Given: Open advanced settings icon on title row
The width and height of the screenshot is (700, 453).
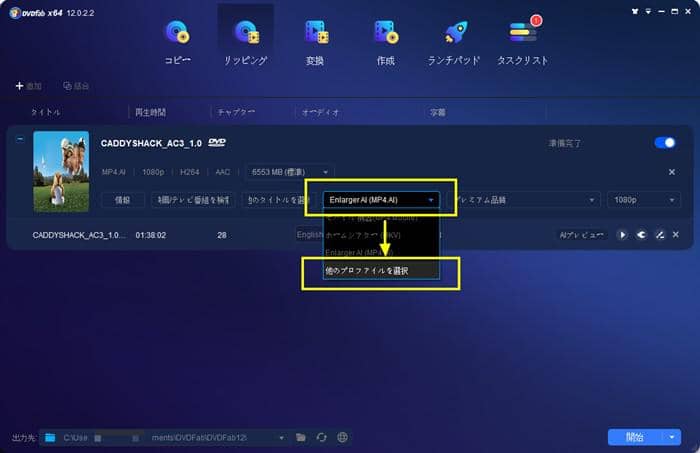Looking at the screenshot, I should tap(641, 235).
